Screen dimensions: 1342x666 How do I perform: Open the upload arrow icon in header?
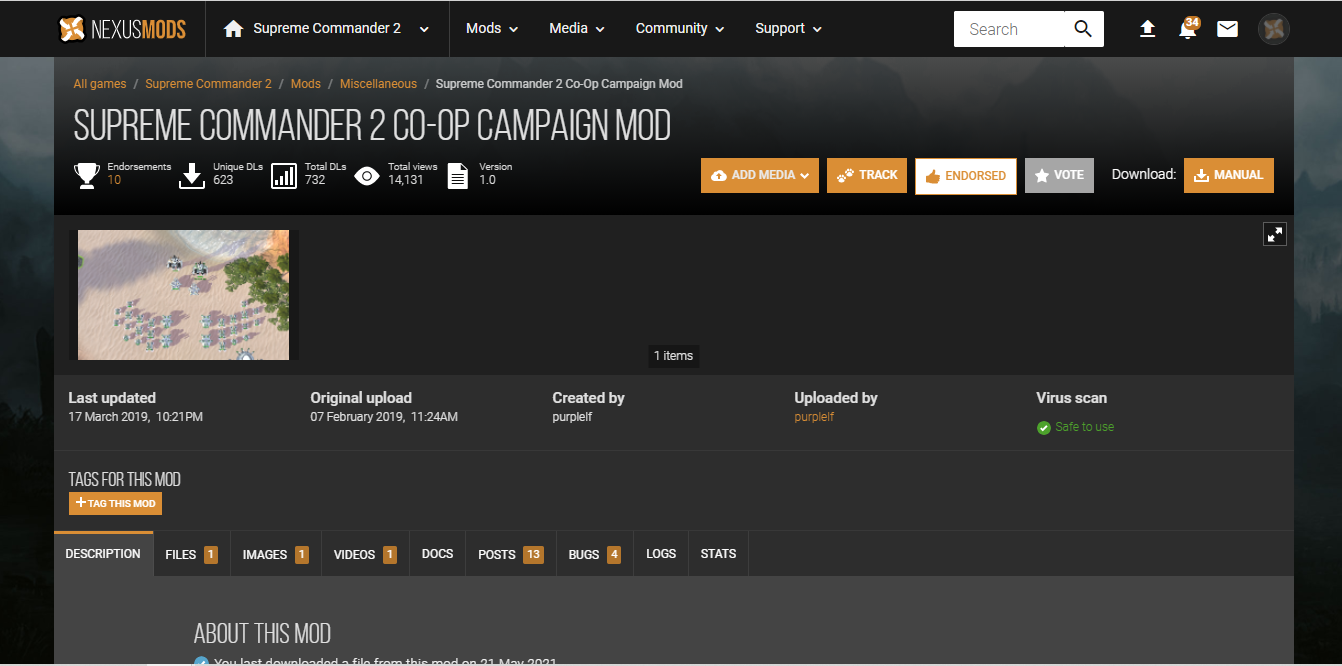pyautogui.click(x=1148, y=29)
